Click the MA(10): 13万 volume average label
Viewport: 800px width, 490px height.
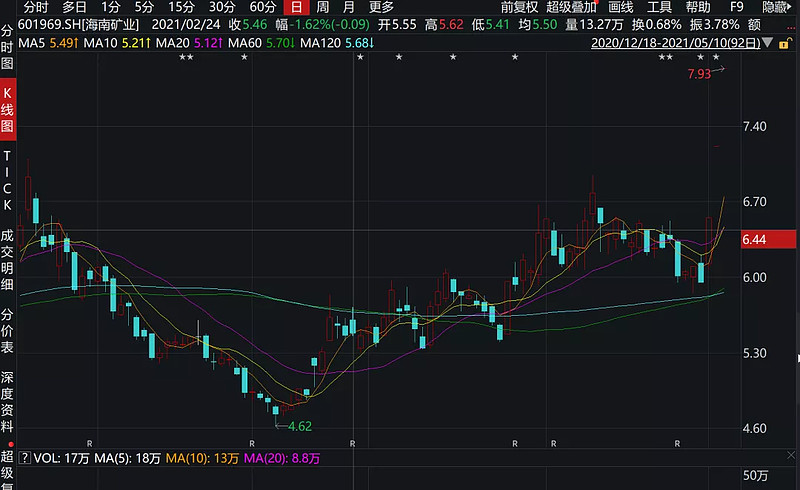coord(202,458)
